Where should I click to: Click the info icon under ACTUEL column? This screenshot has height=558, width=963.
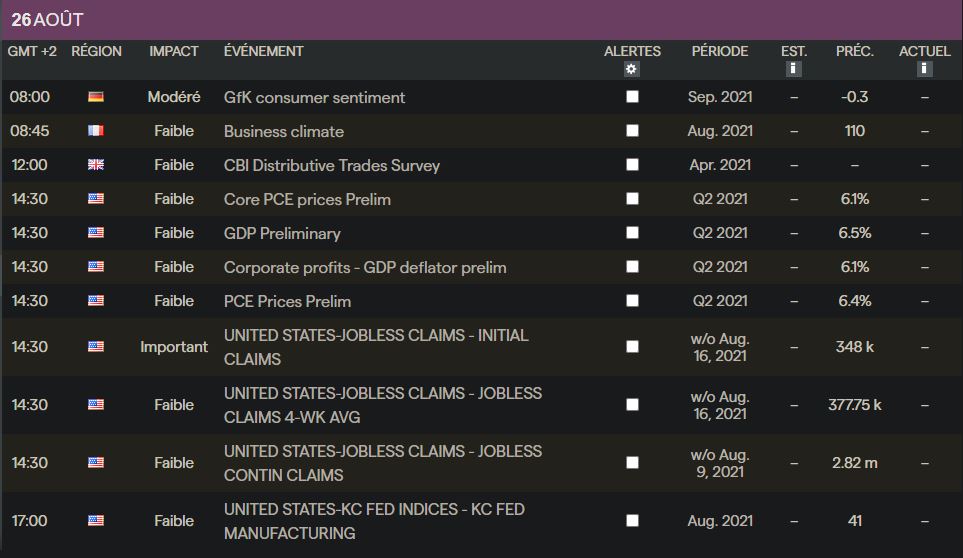(925, 69)
